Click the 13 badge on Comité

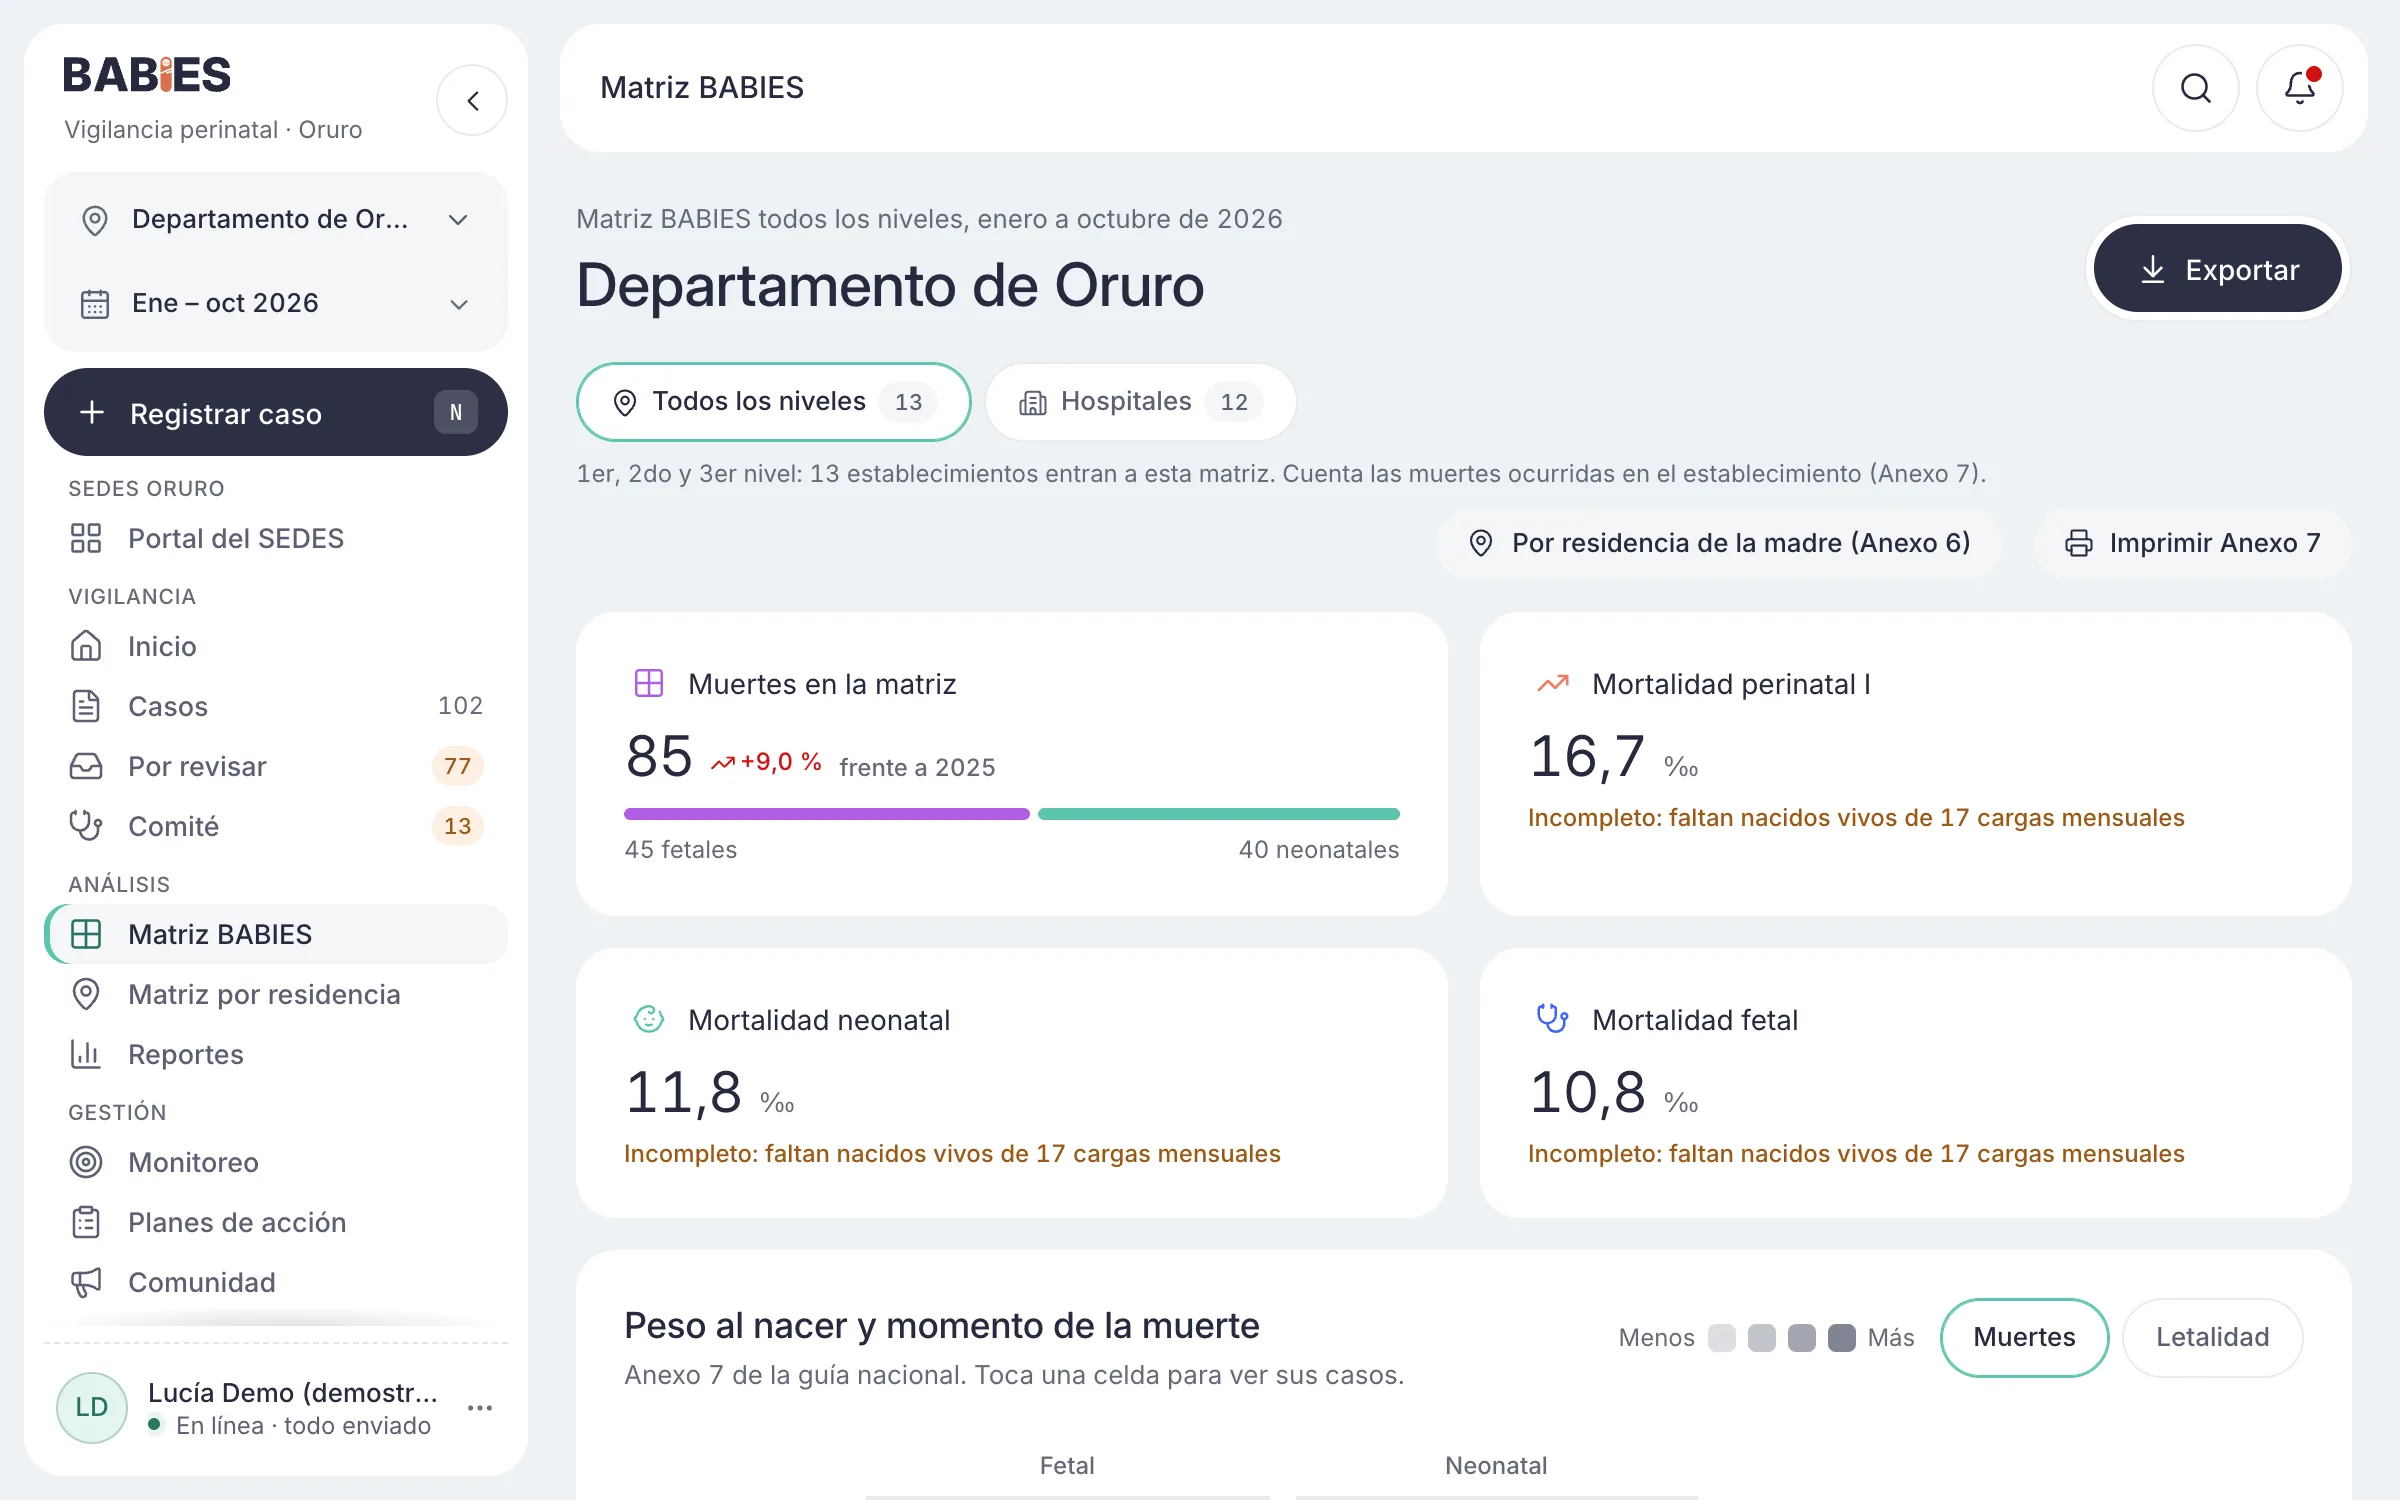[457, 826]
